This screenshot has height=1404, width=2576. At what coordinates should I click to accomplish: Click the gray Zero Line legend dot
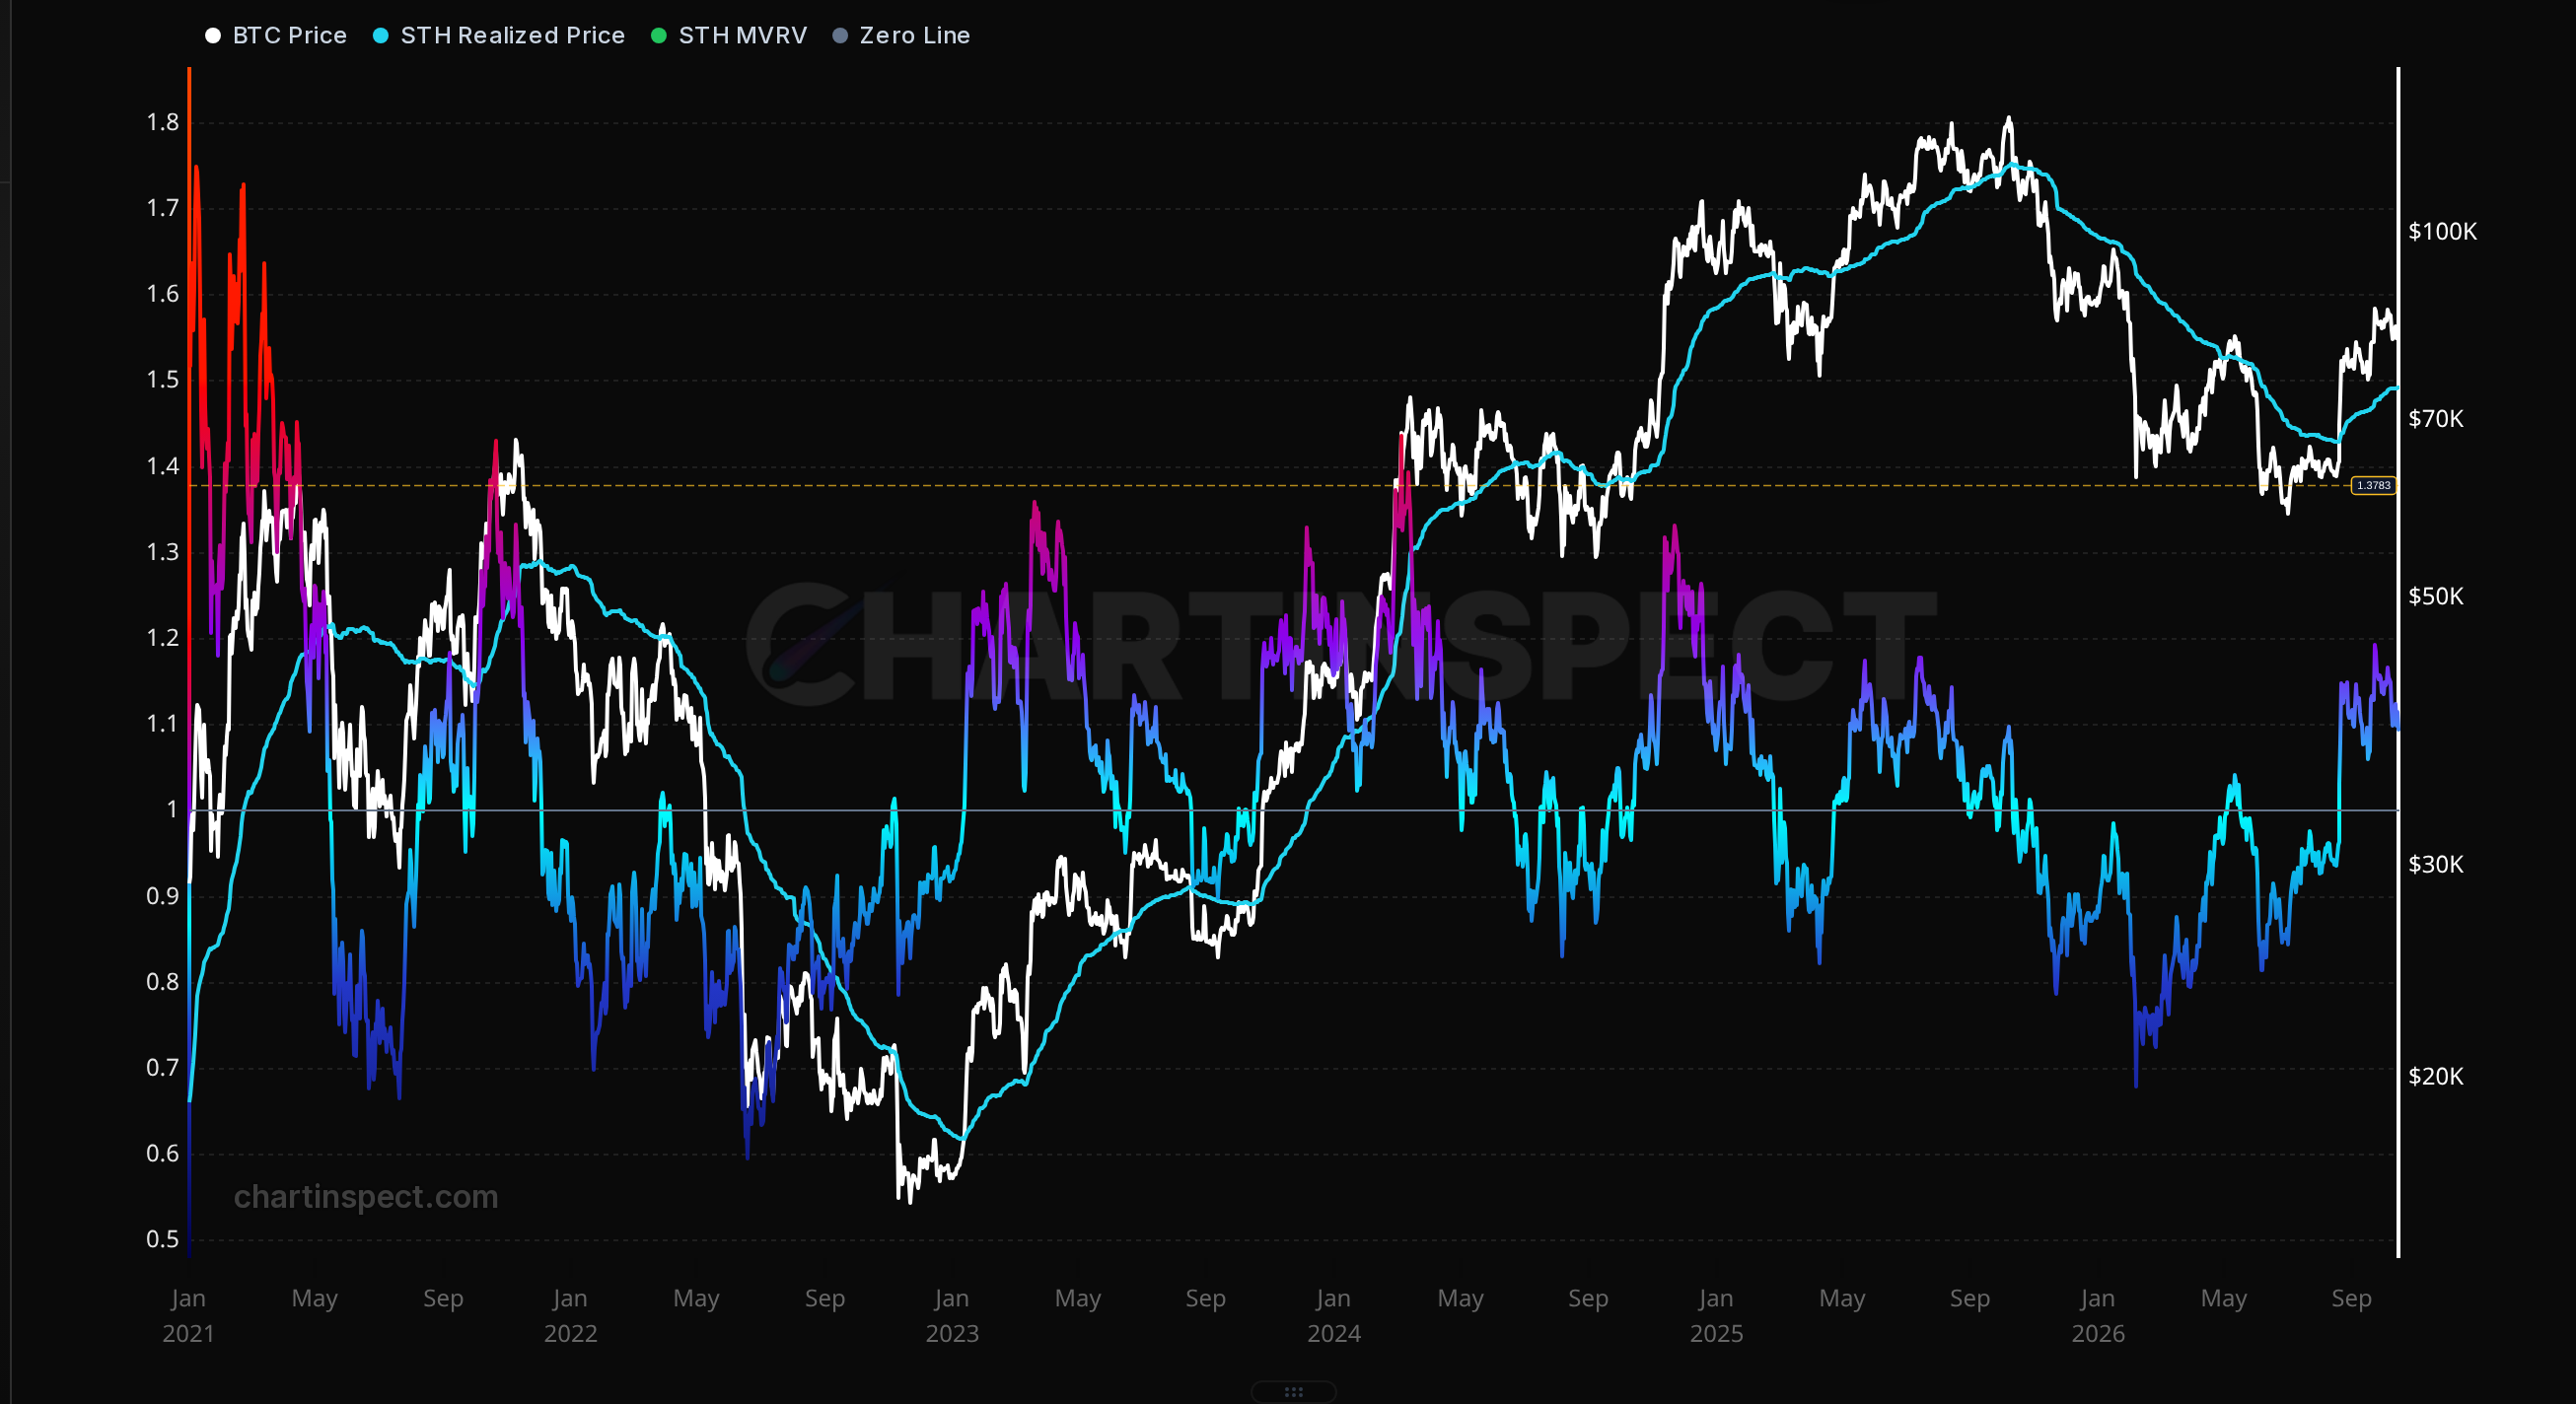pos(840,36)
